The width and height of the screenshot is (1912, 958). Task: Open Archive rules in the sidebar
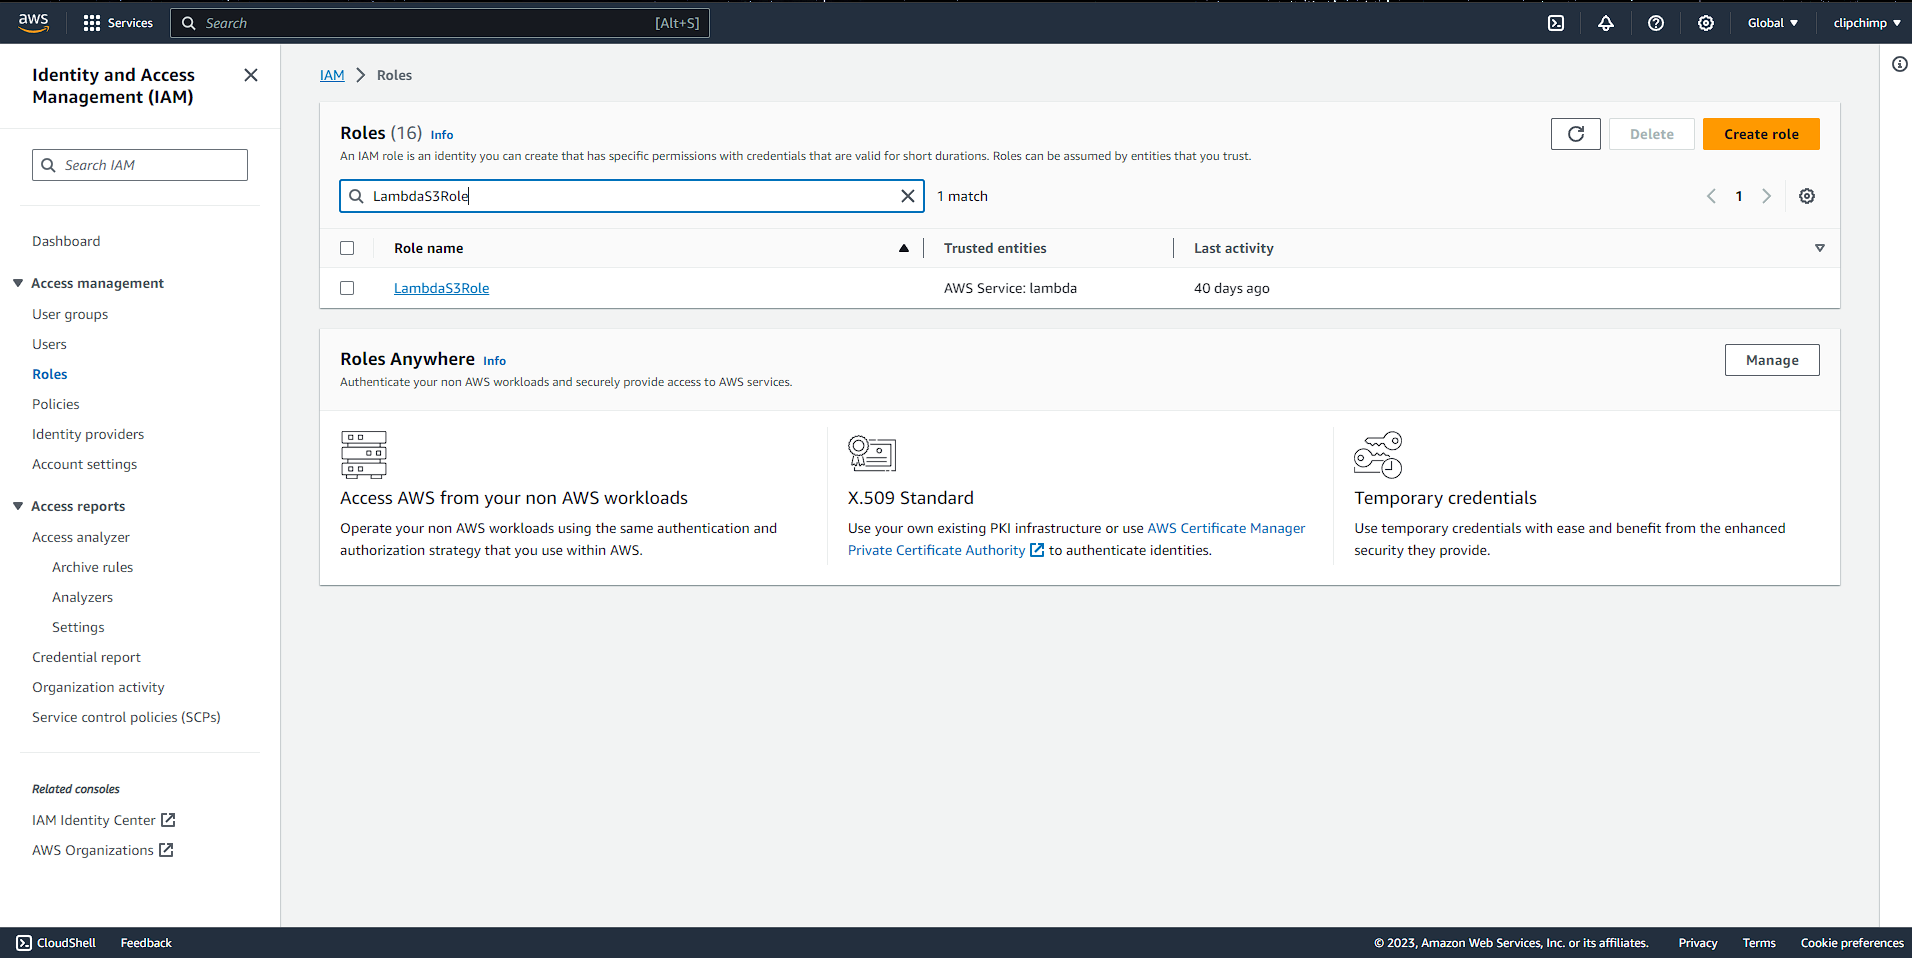[93, 567]
